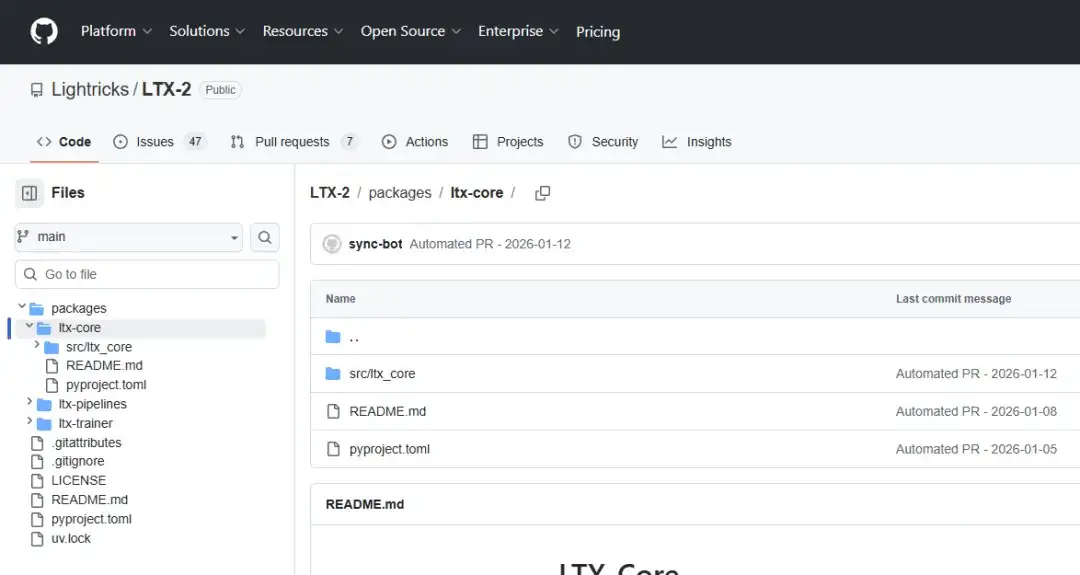Open LICENSE in the file tree

click(x=79, y=481)
